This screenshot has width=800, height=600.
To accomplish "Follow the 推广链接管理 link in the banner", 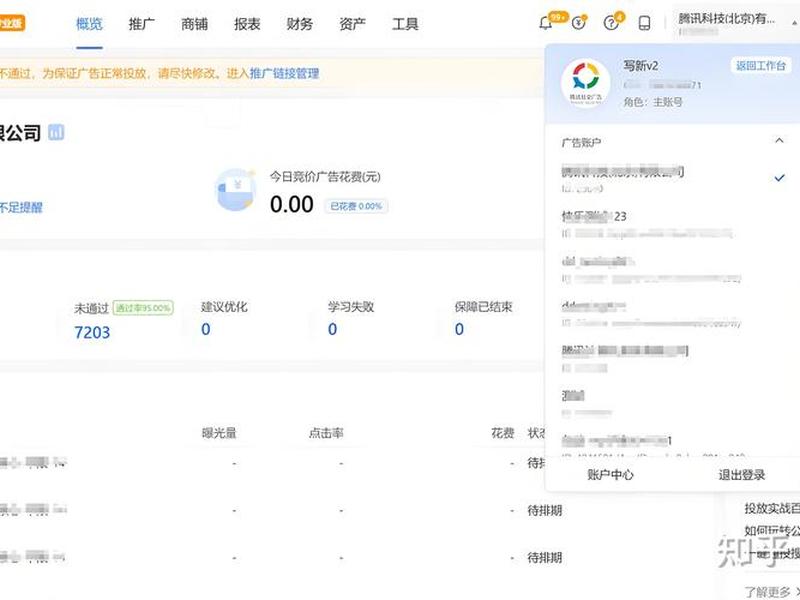I will tap(284, 73).
